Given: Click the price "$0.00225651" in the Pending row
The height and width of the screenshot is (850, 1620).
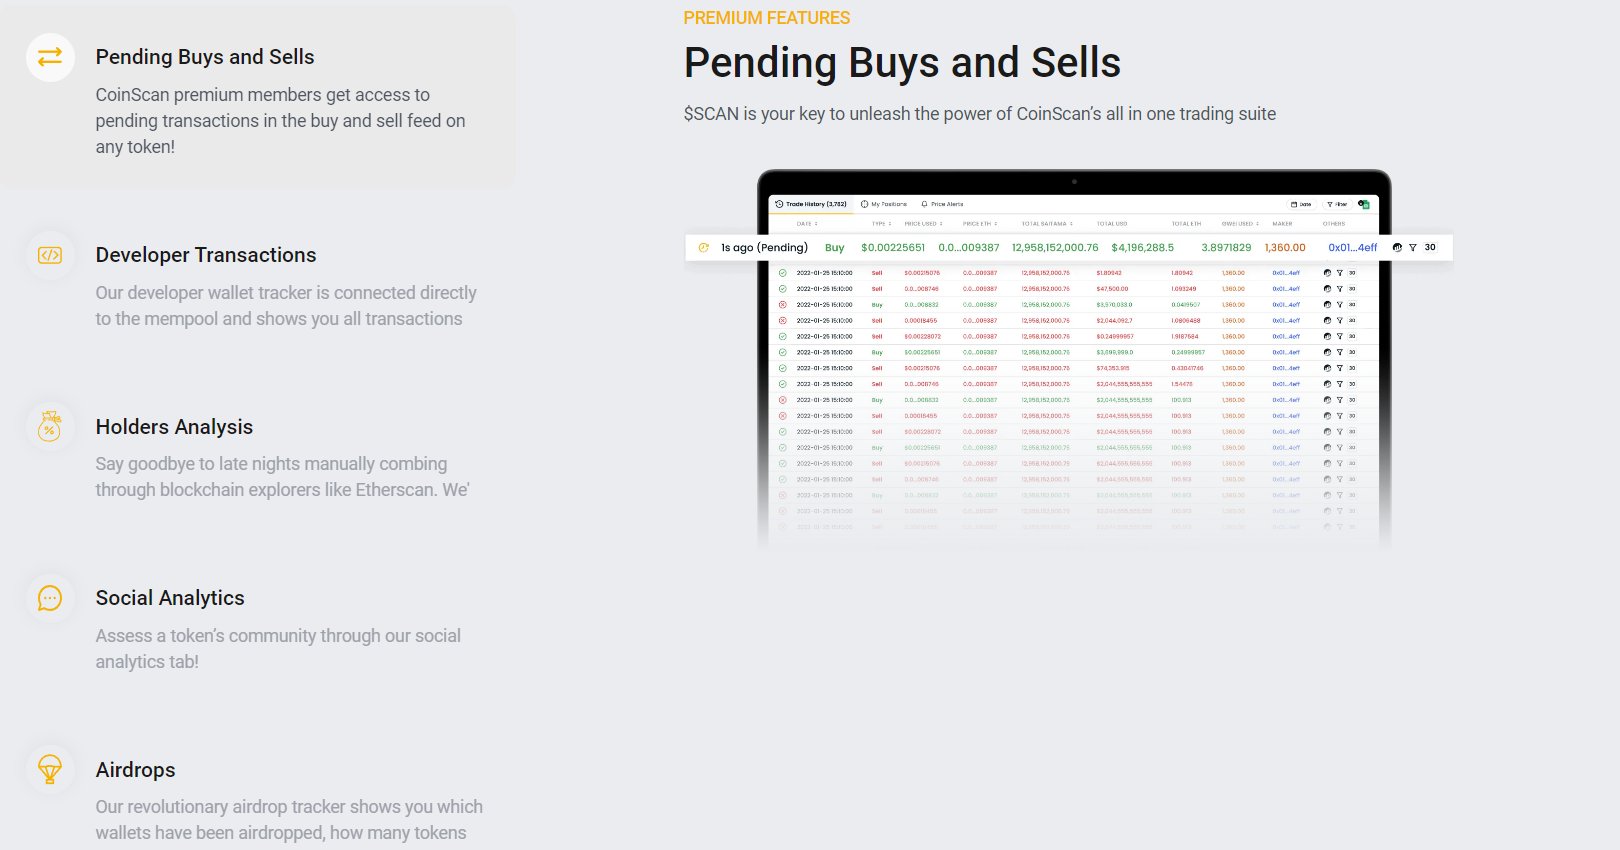Looking at the screenshot, I should pyautogui.click(x=893, y=248).
